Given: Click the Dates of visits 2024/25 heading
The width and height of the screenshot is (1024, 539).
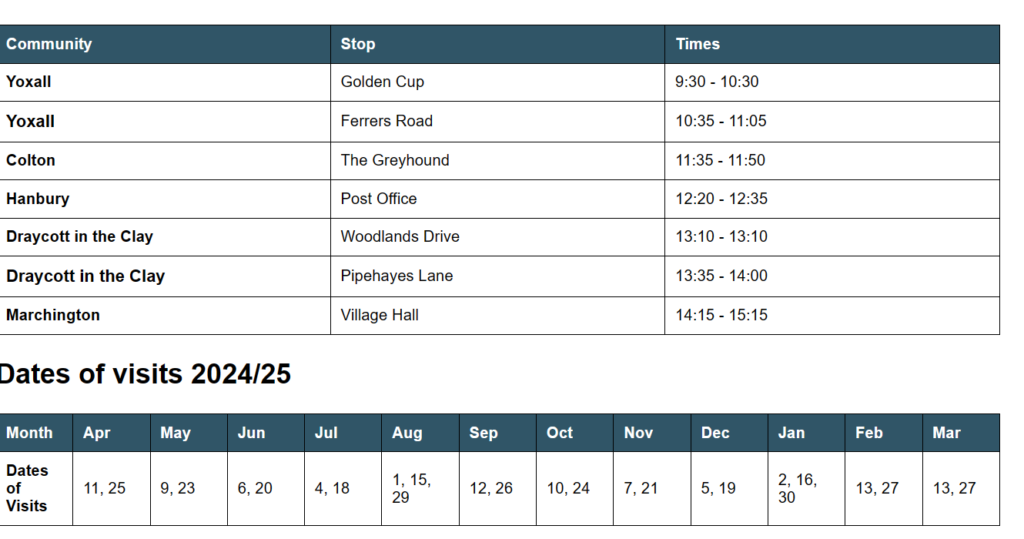Looking at the screenshot, I should tap(144, 374).
